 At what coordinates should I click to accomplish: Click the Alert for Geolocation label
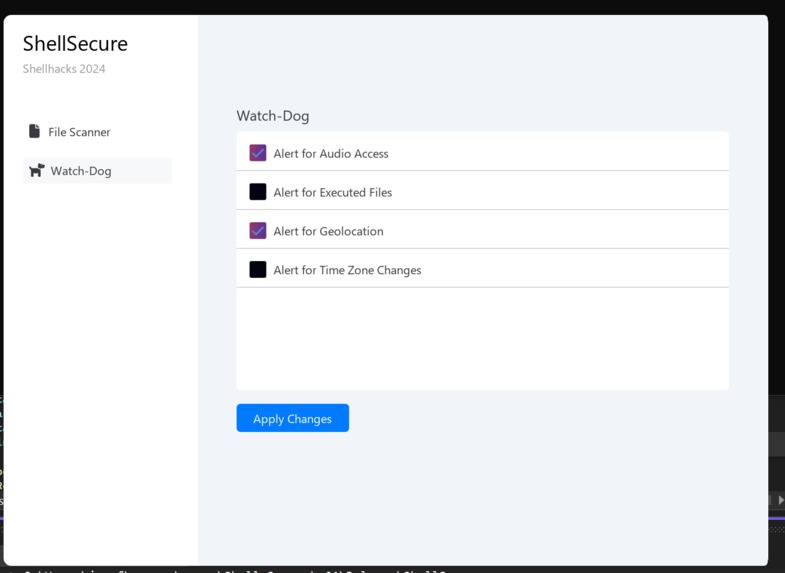(x=328, y=231)
